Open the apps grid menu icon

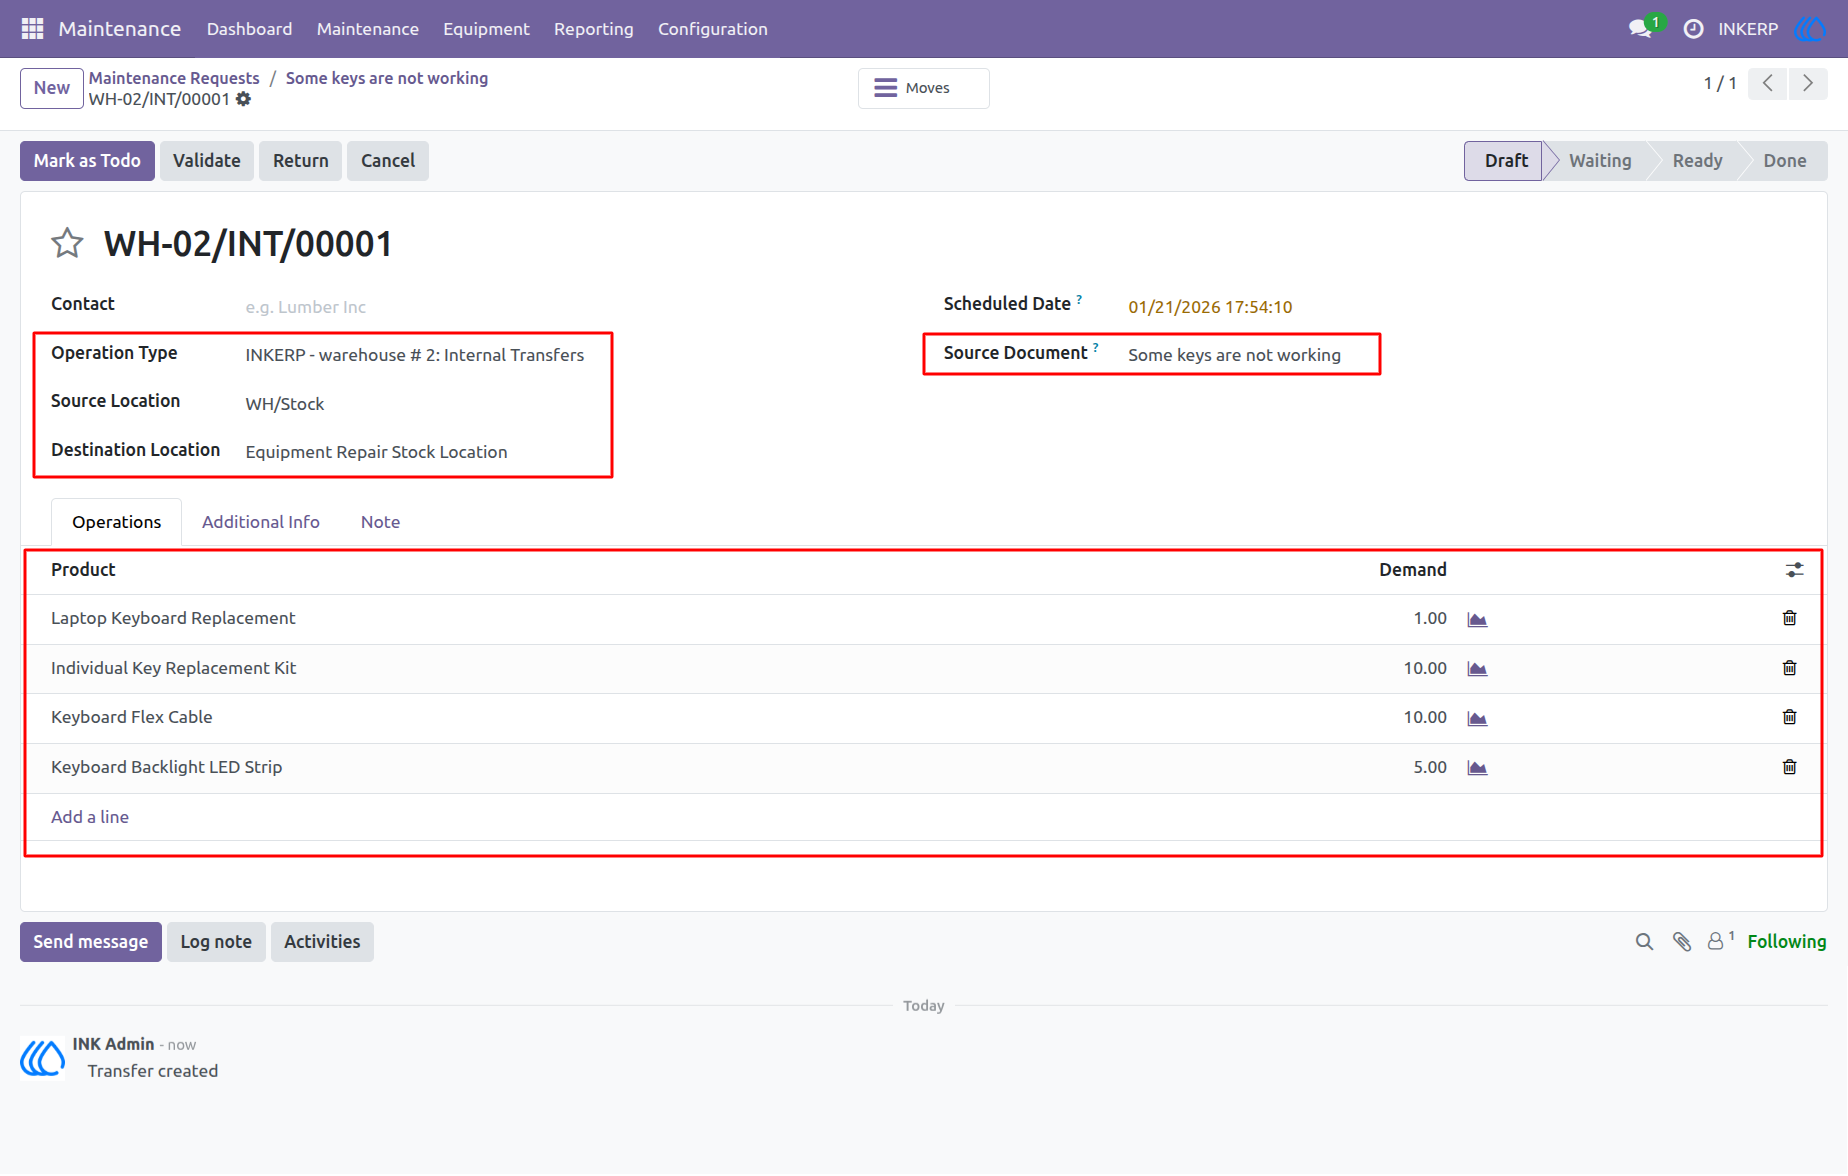coord(32,29)
